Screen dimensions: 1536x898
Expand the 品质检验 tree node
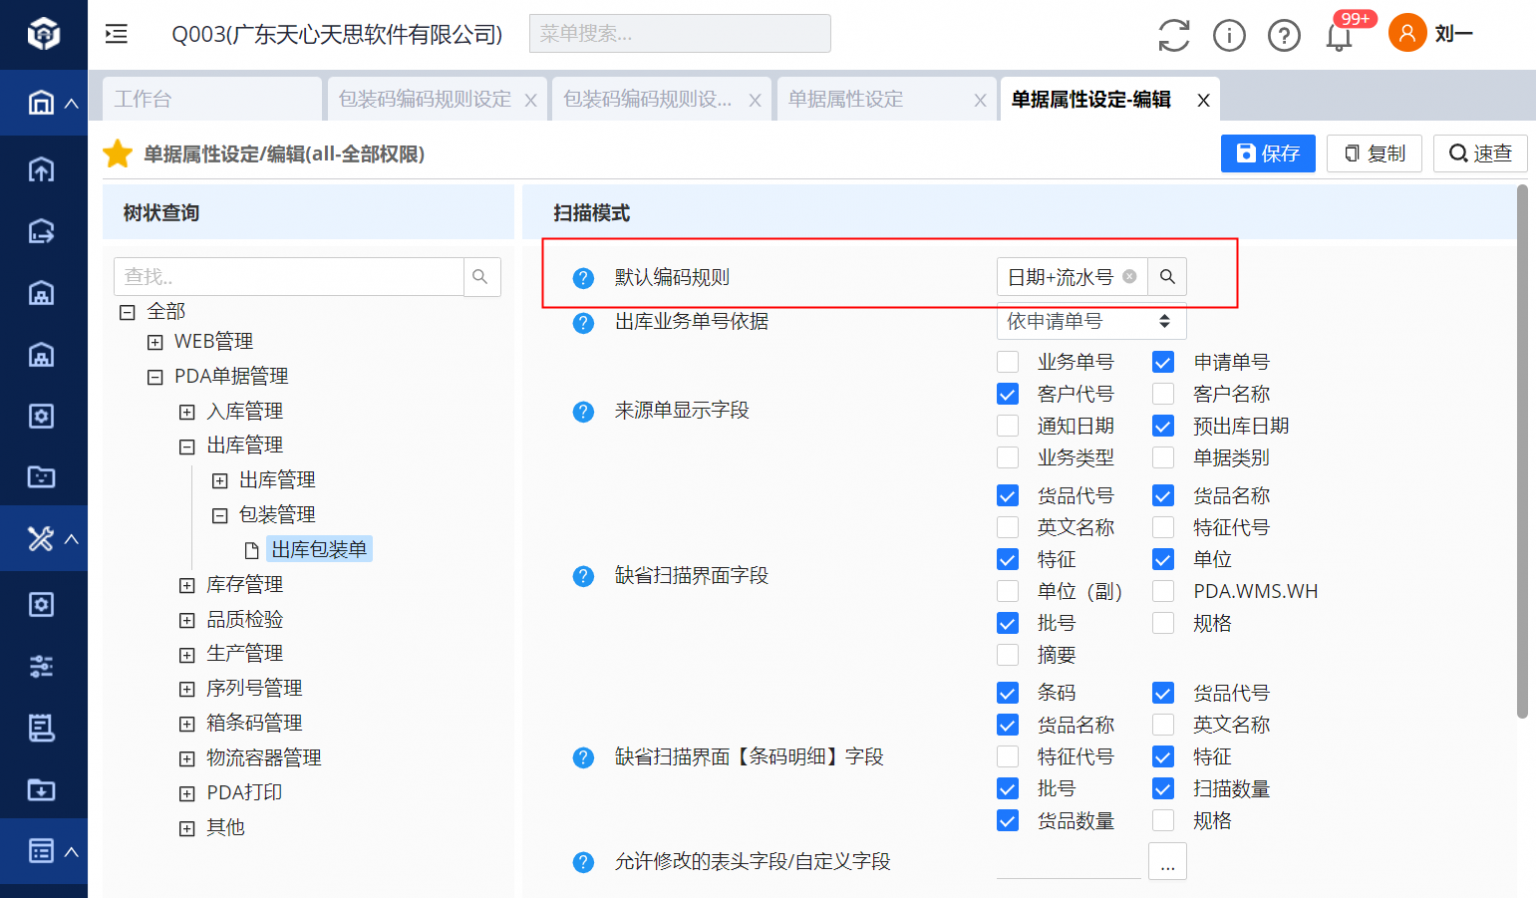pos(187,620)
